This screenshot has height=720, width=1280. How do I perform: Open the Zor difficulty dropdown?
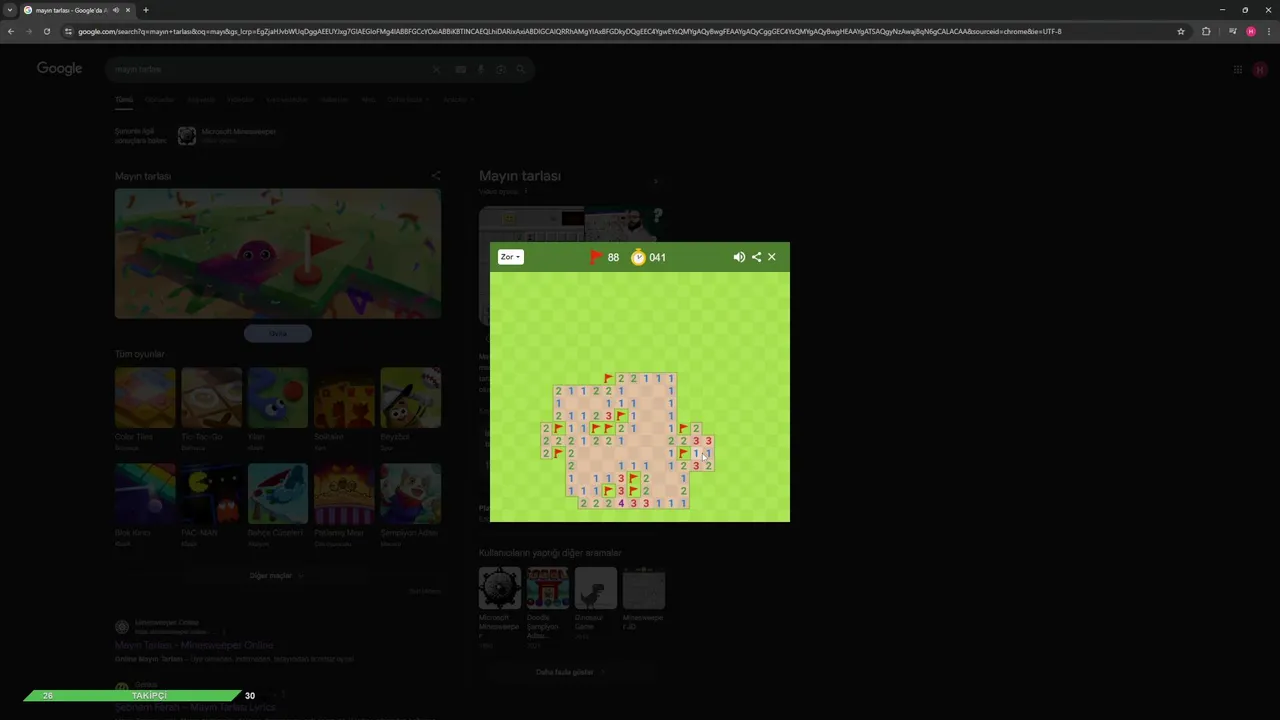click(510, 257)
